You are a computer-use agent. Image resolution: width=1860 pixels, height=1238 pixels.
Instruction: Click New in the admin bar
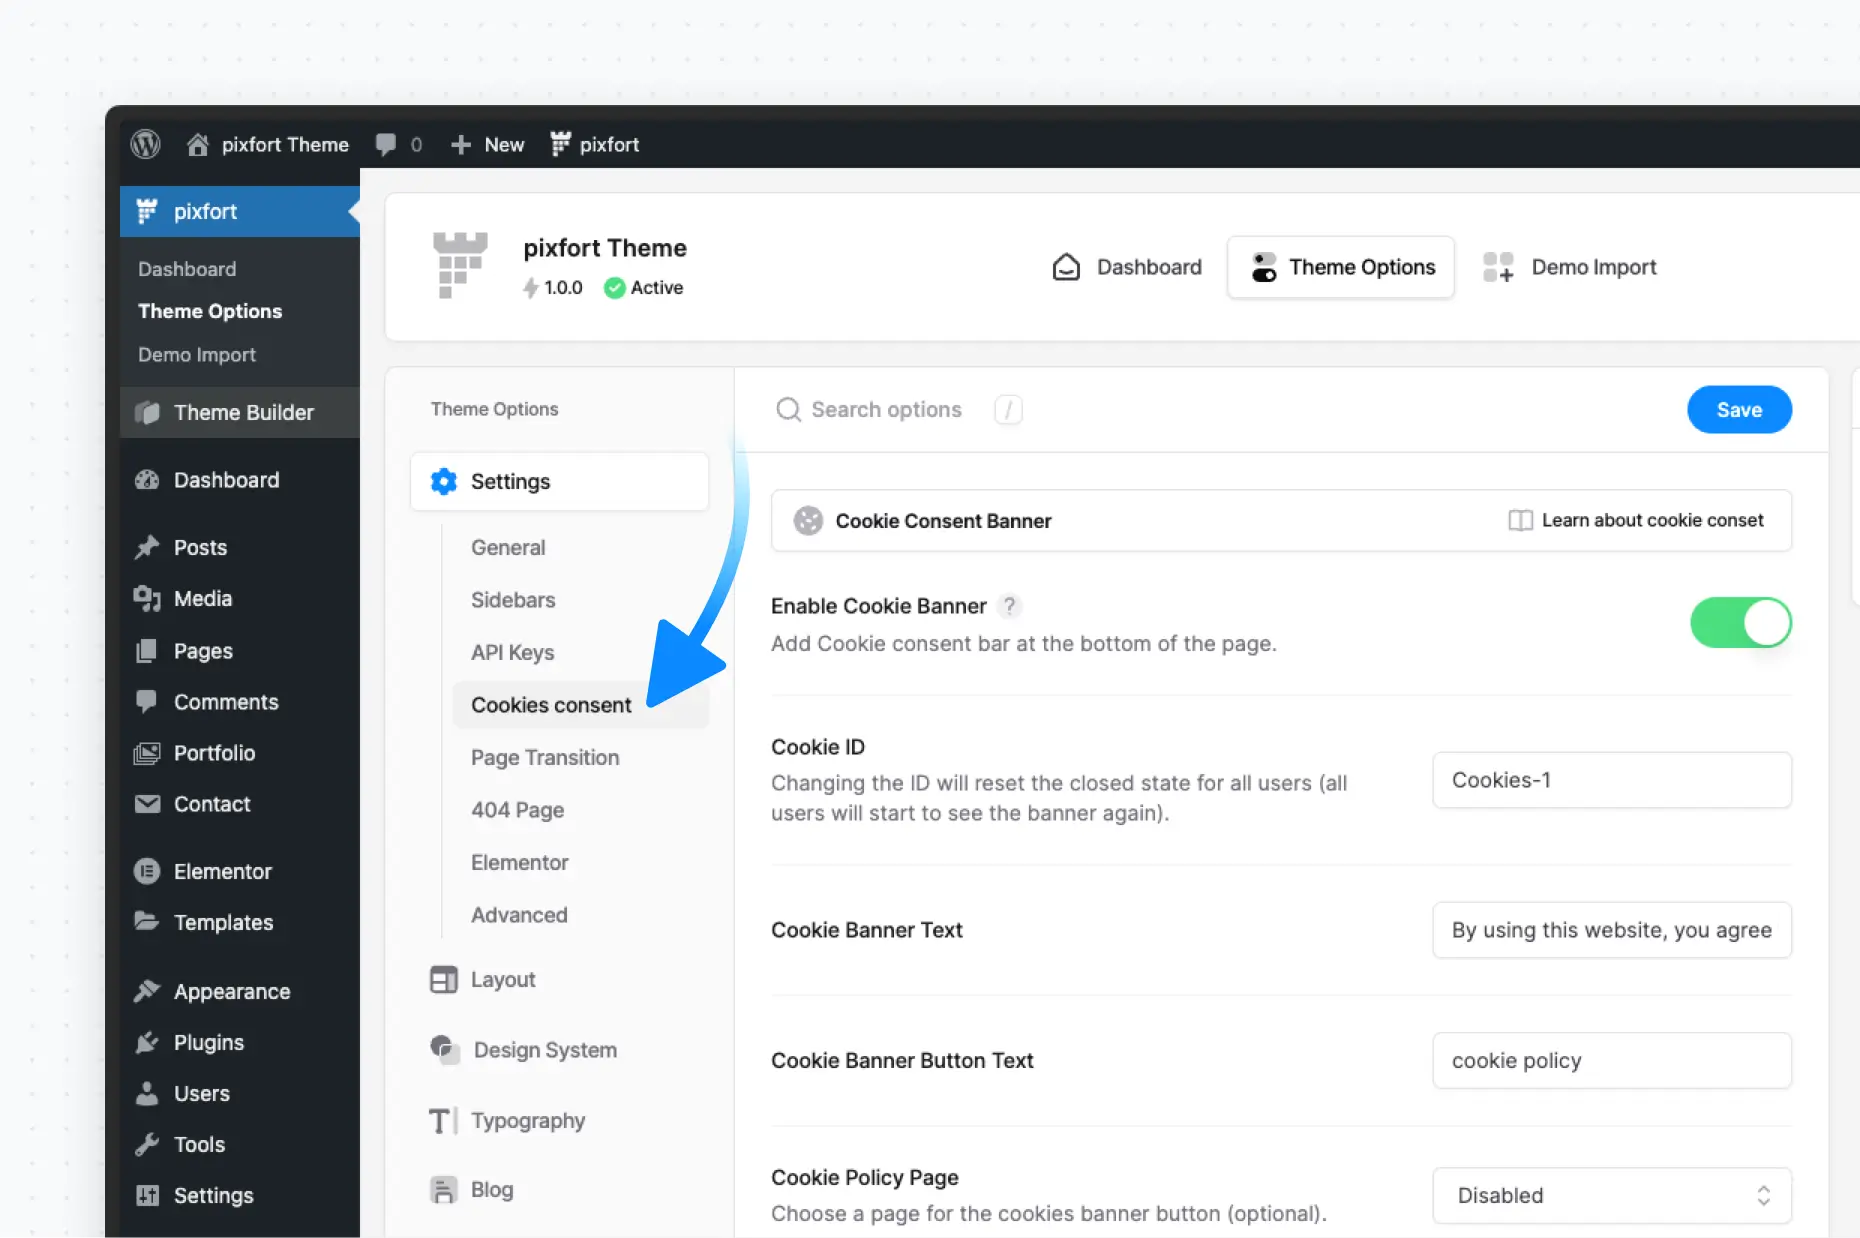coord(504,145)
